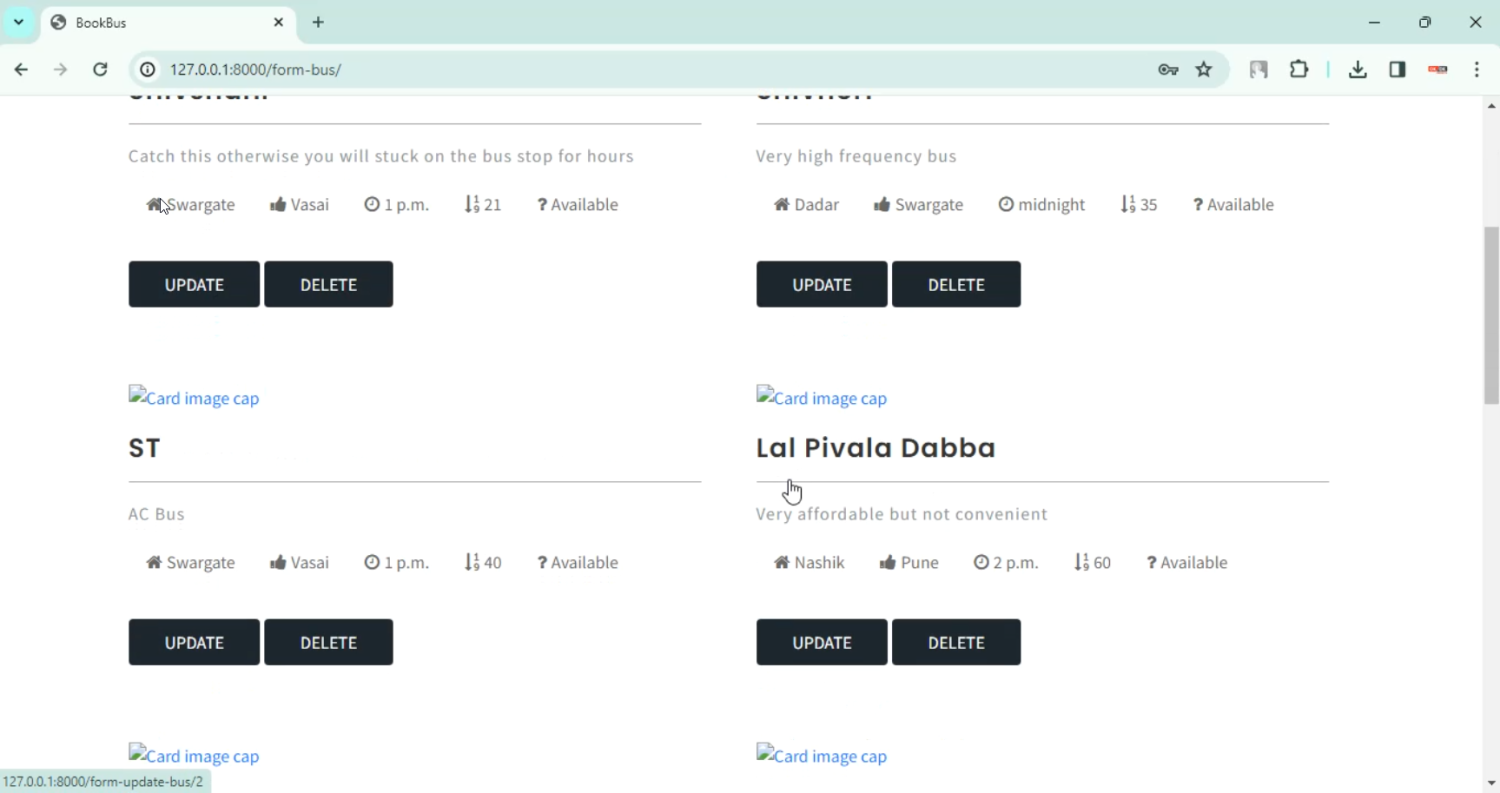Click the vertical page scrollbar thumb

pos(1491,315)
